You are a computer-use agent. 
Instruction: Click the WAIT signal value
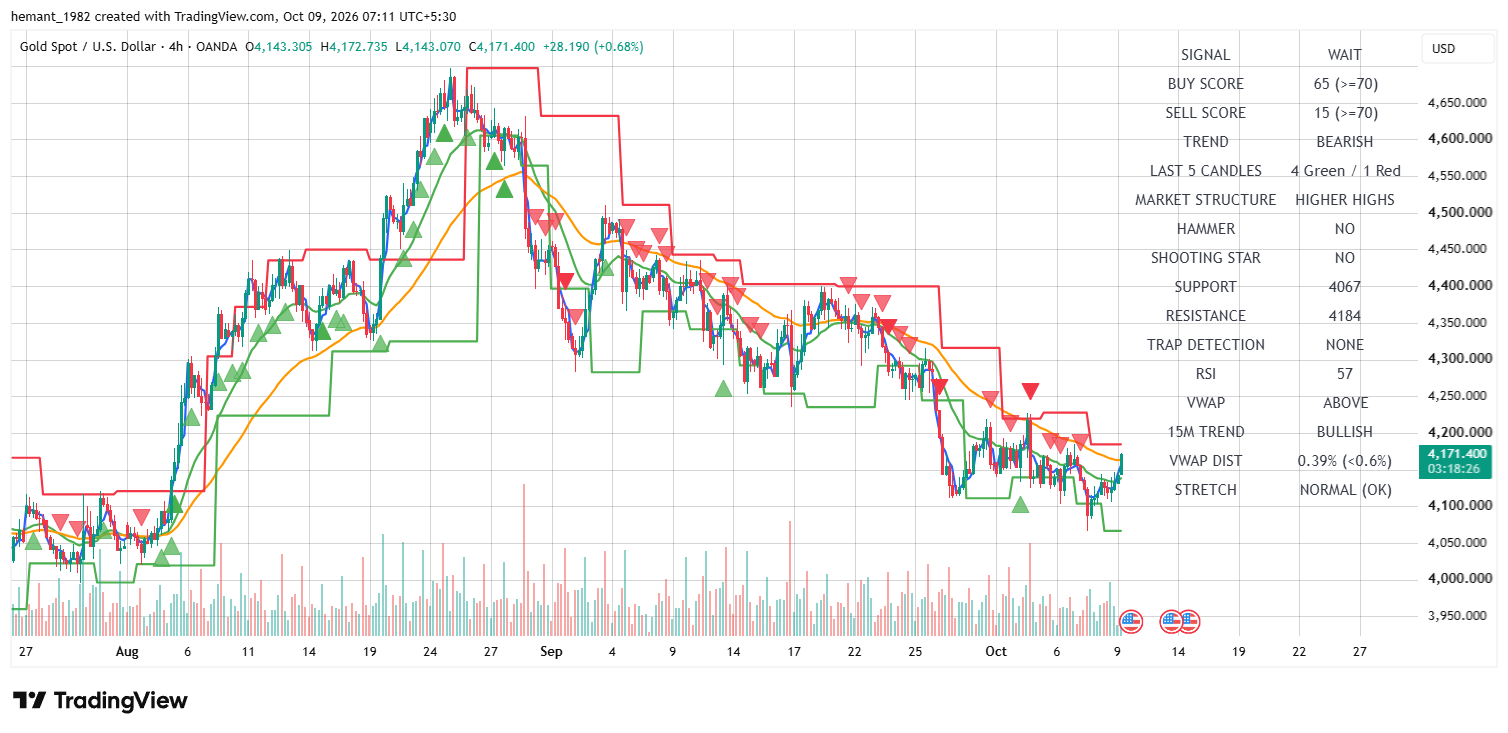(1344, 55)
